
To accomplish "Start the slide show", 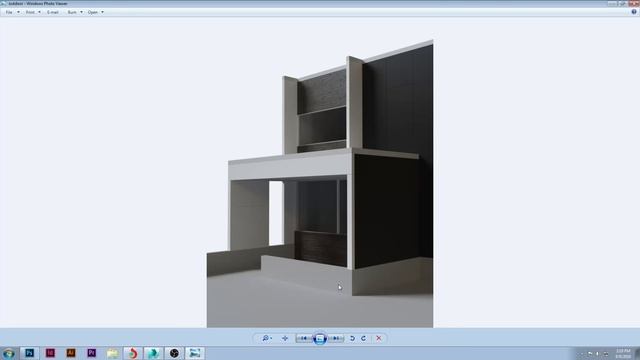I will tap(320, 338).
